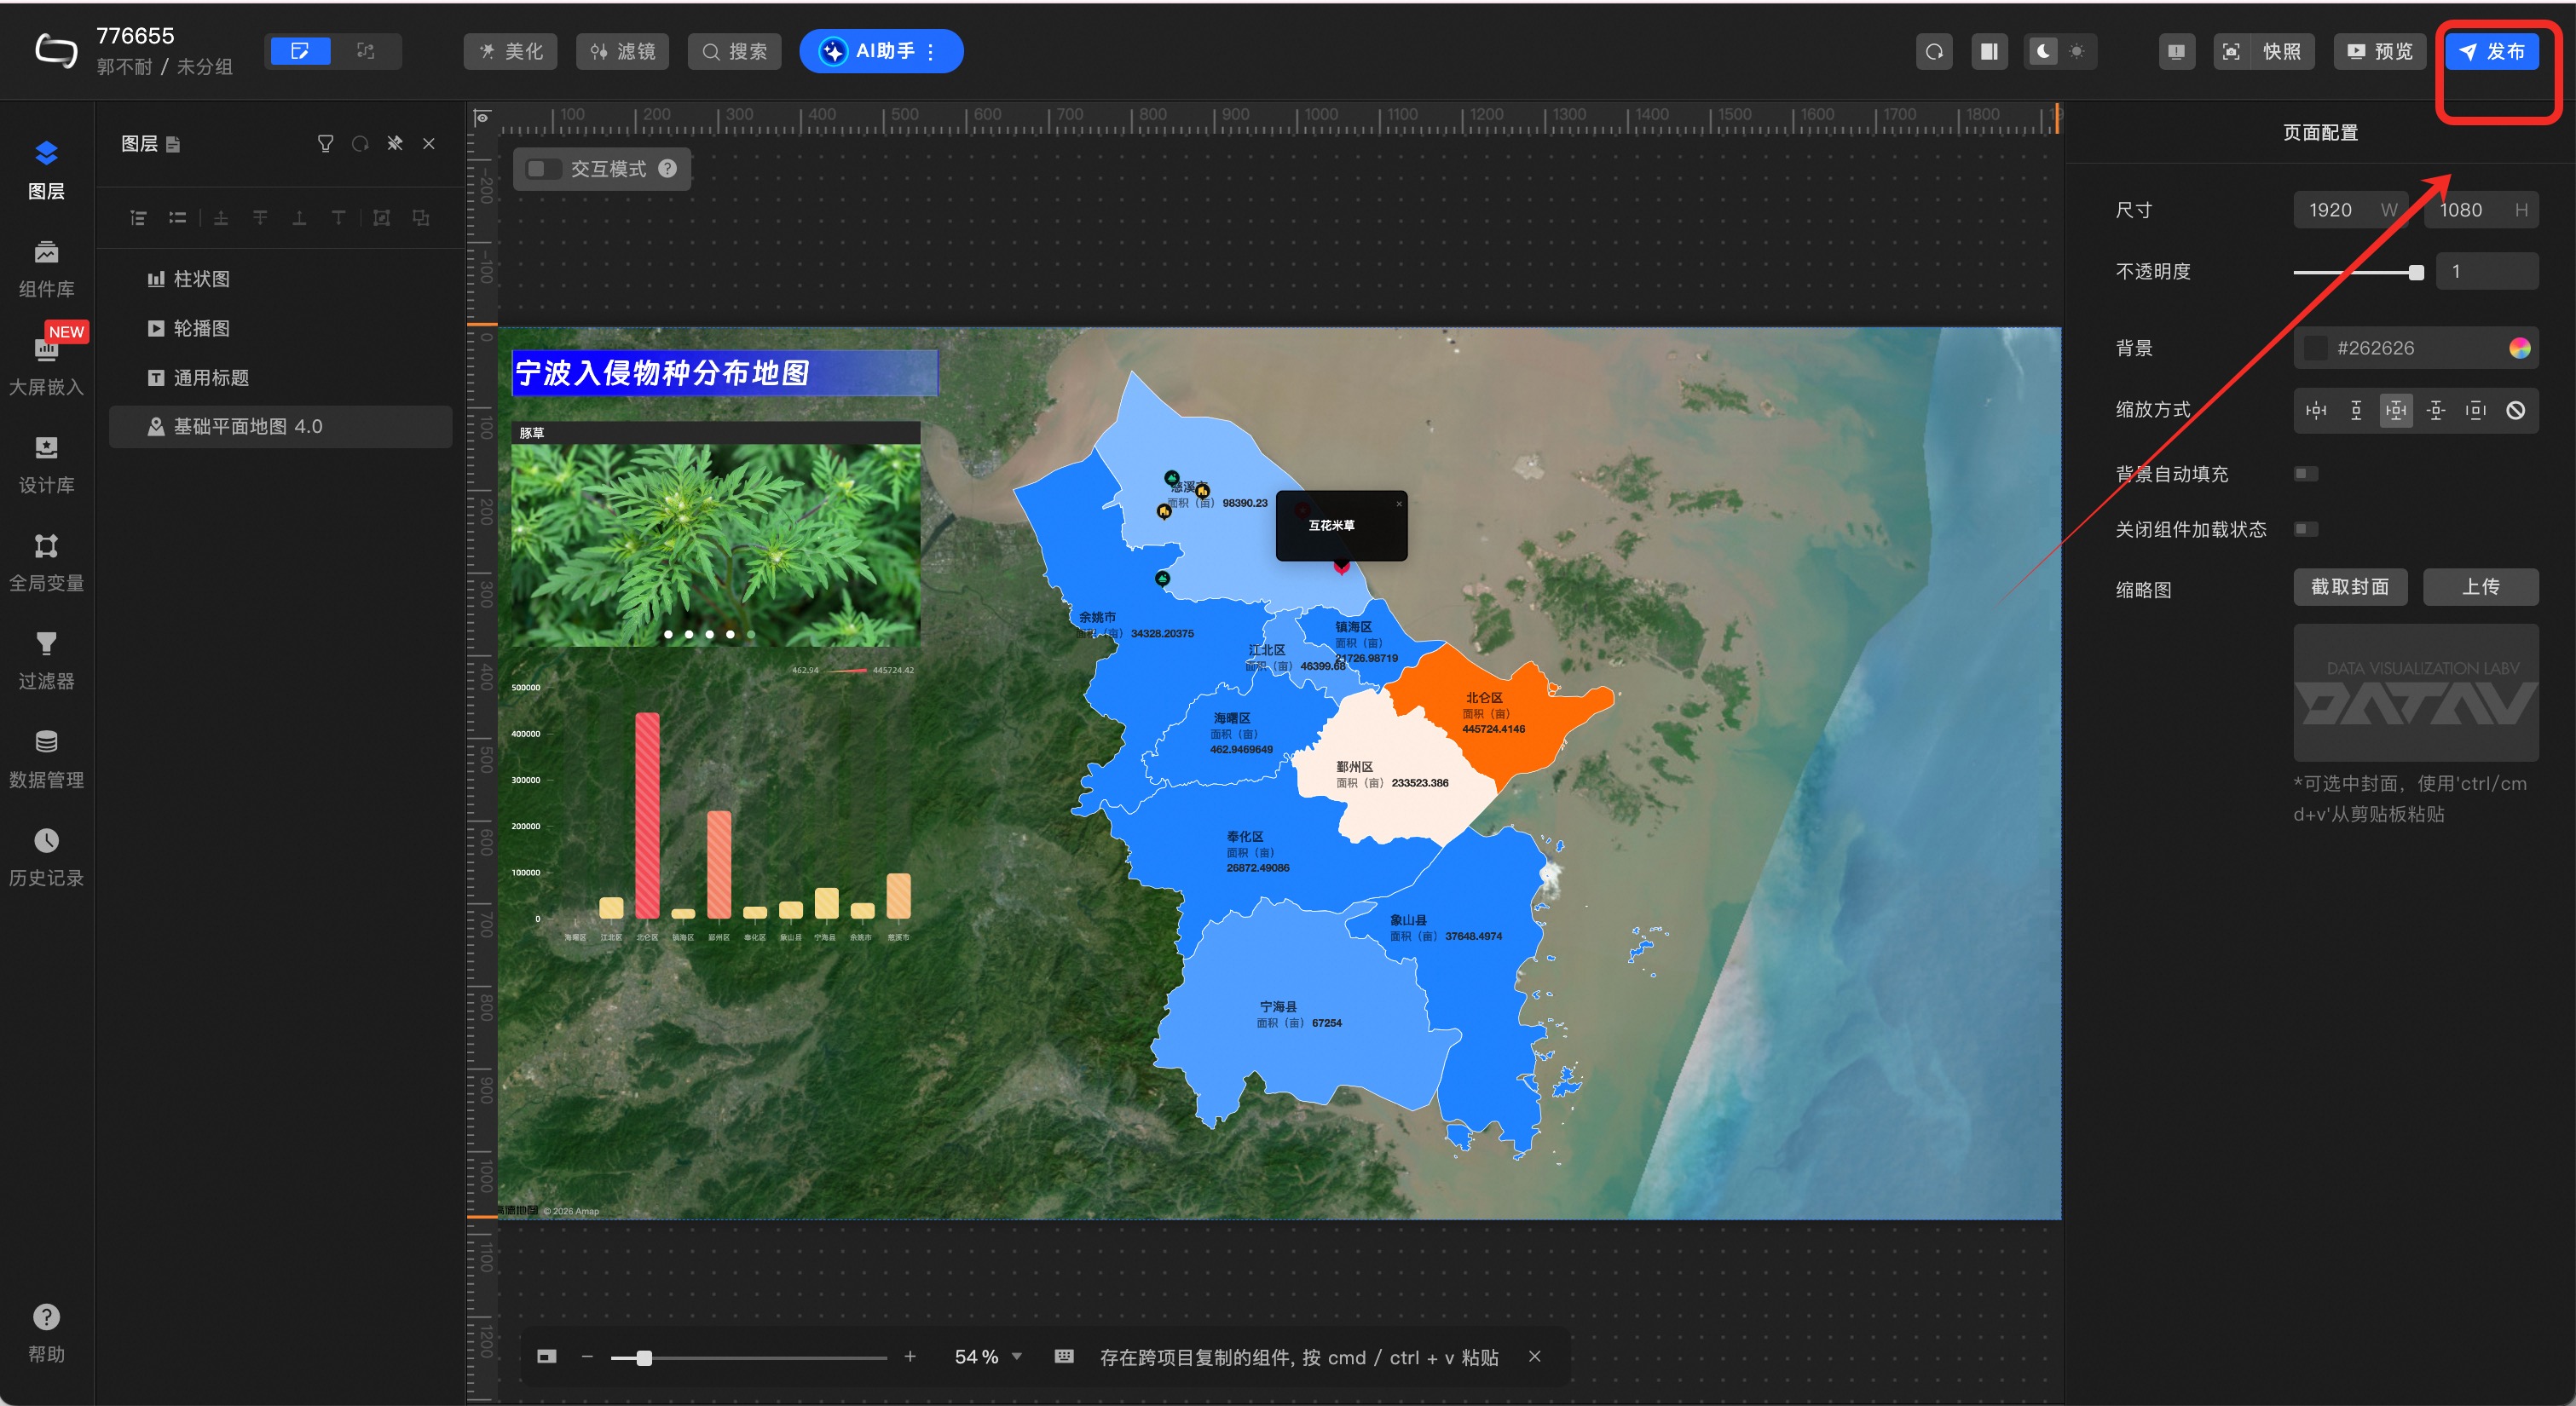This screenshot has width=2576, height=1406.
Task: Expand all layers using tree-expand icon
Action: pos(138,218)
